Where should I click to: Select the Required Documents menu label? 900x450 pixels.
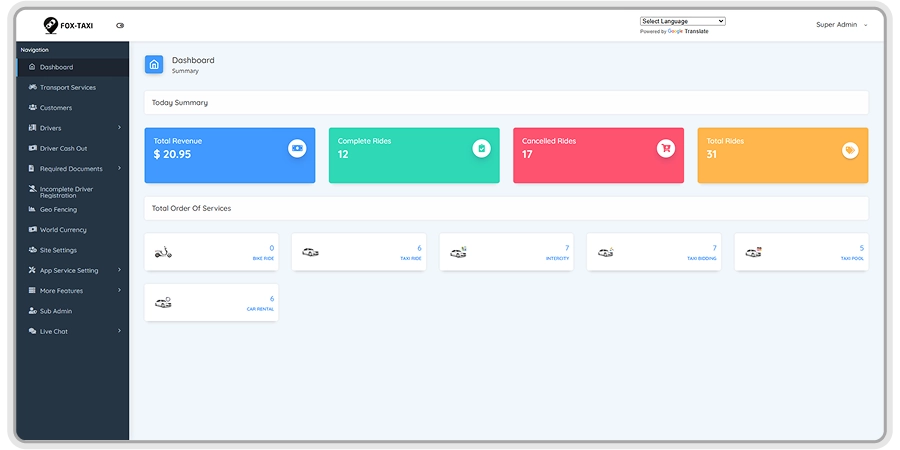71,169
